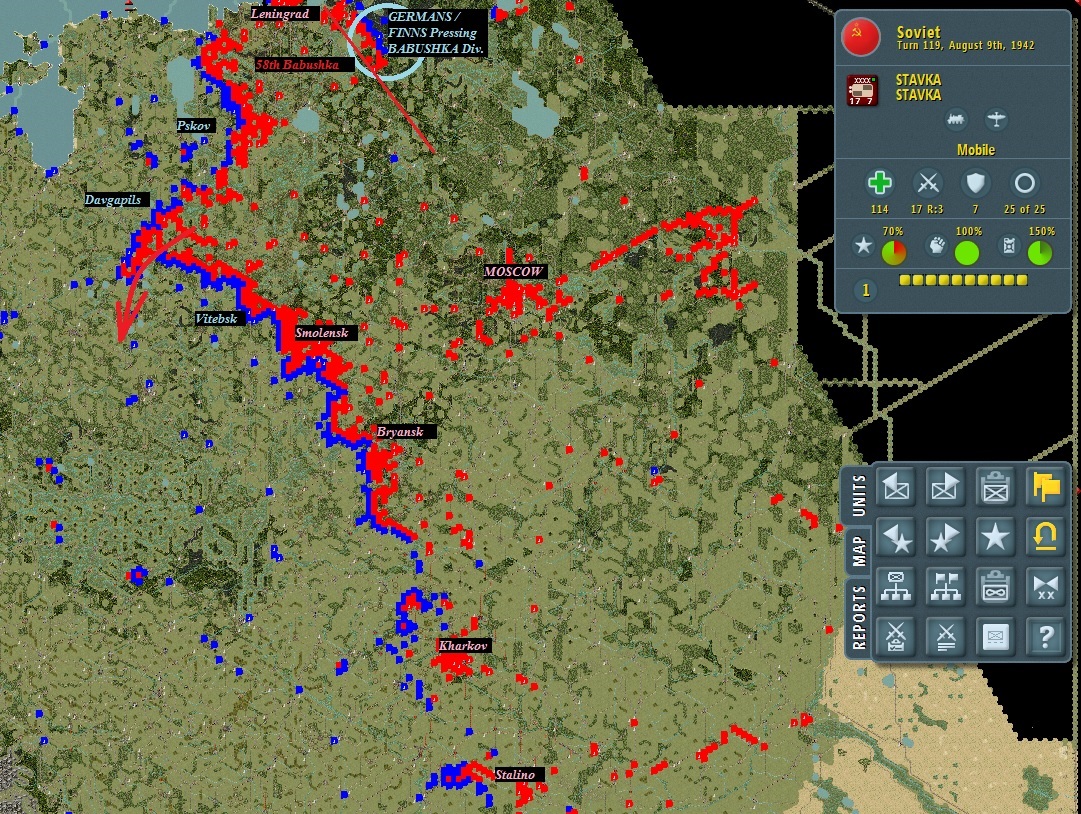Click the yellow undo arrow button
Screen dimensions: 1081x814
(x=1045, y=537)
